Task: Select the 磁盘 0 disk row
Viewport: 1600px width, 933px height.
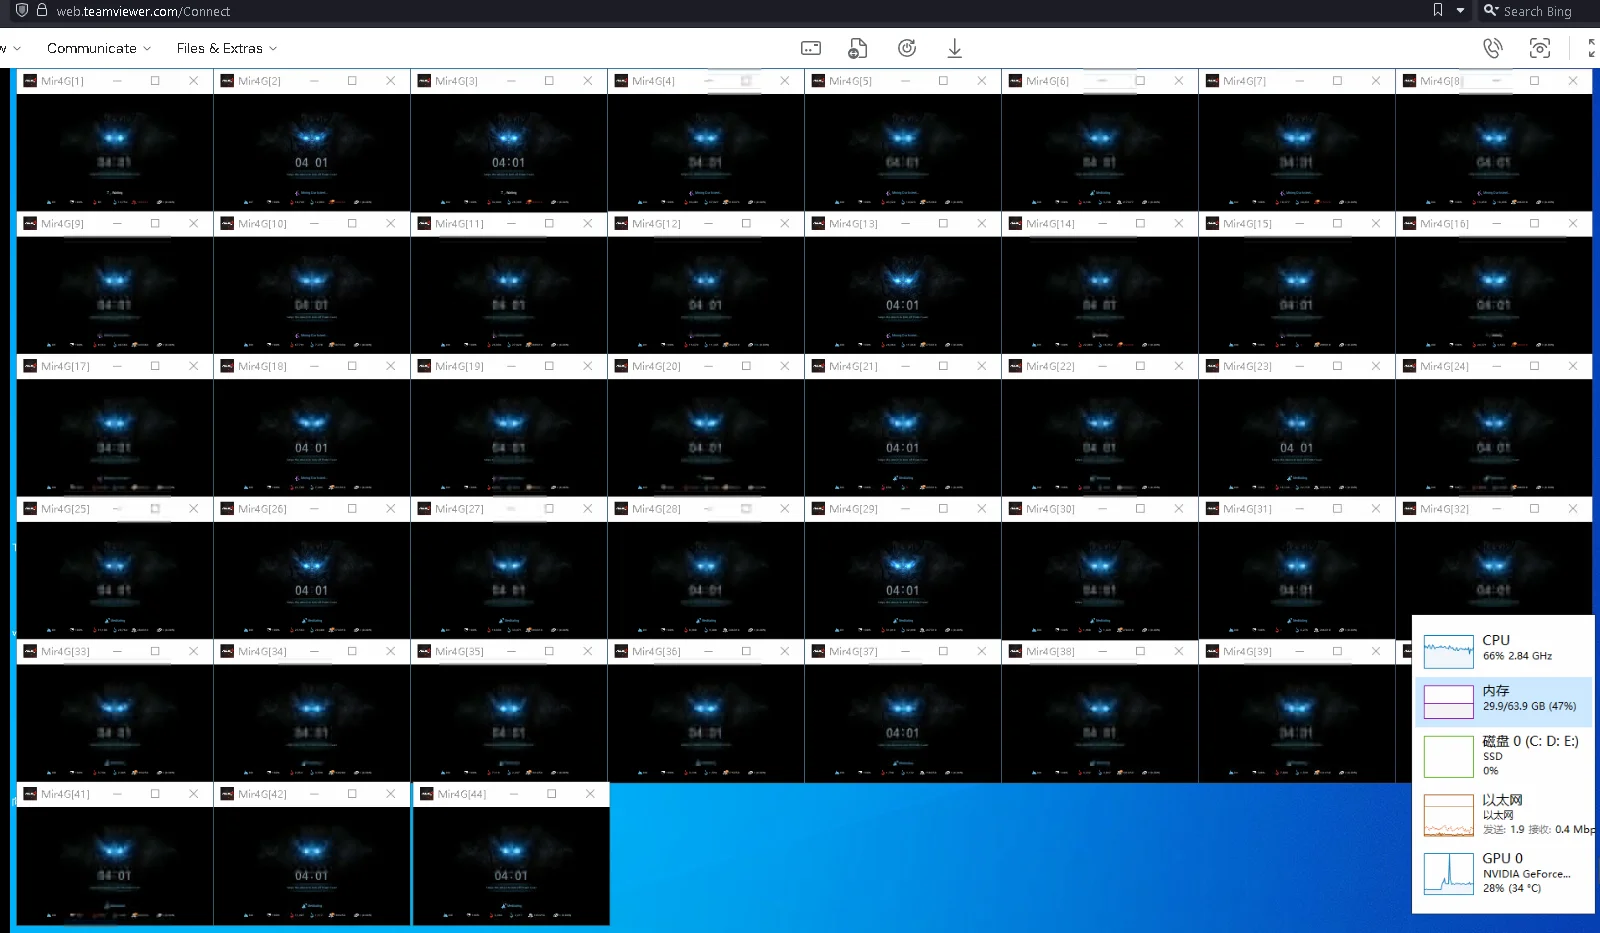Action: tap(1503, 756)
